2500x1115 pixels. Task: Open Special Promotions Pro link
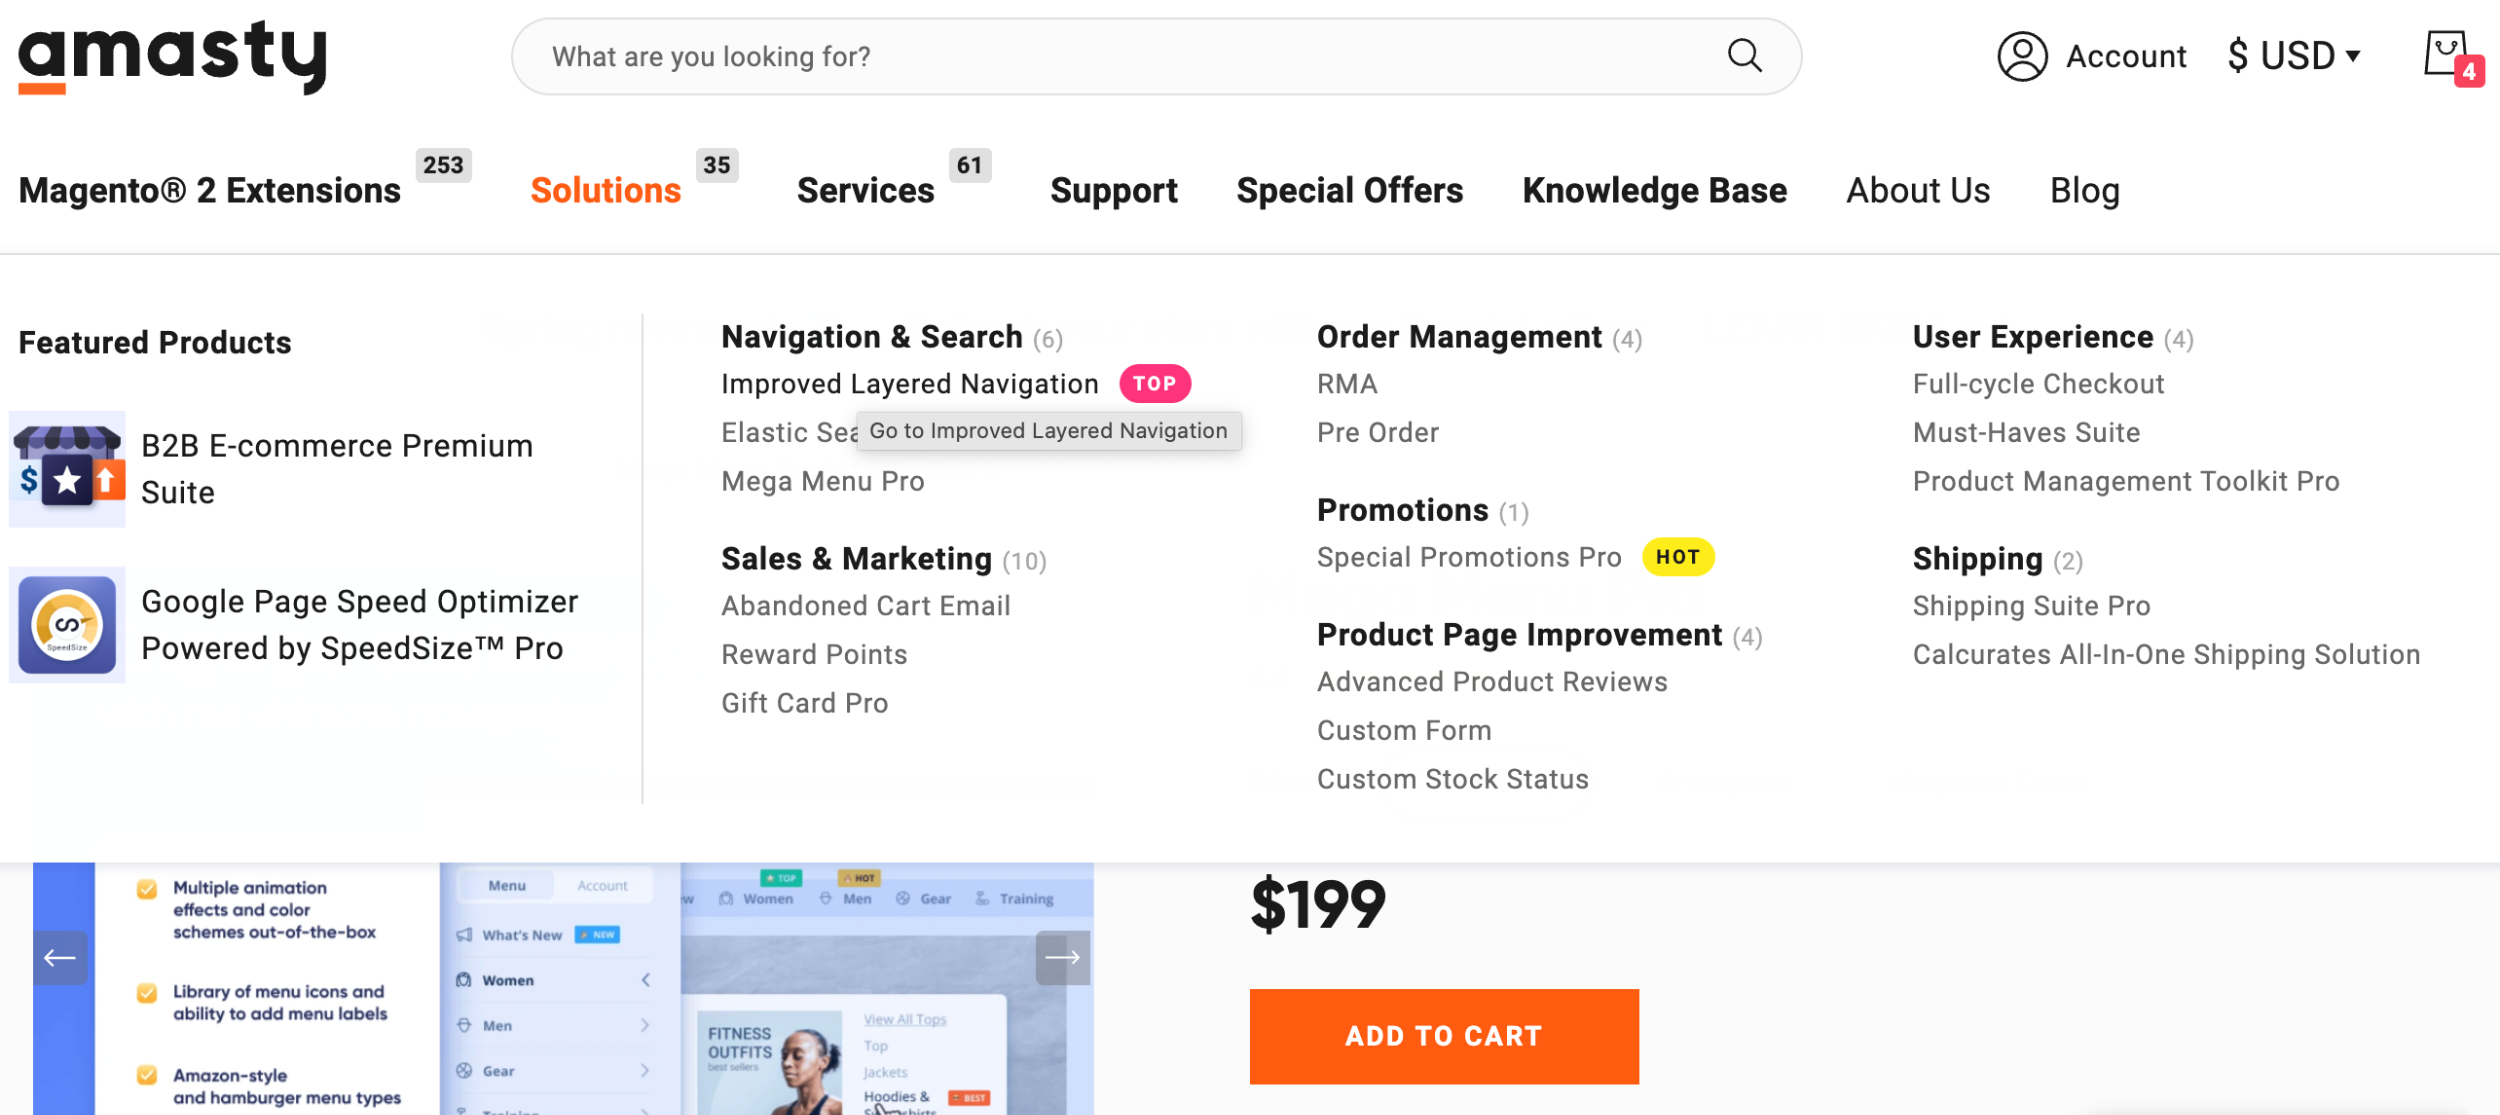pyautogui.click(x=1468, y=558)
